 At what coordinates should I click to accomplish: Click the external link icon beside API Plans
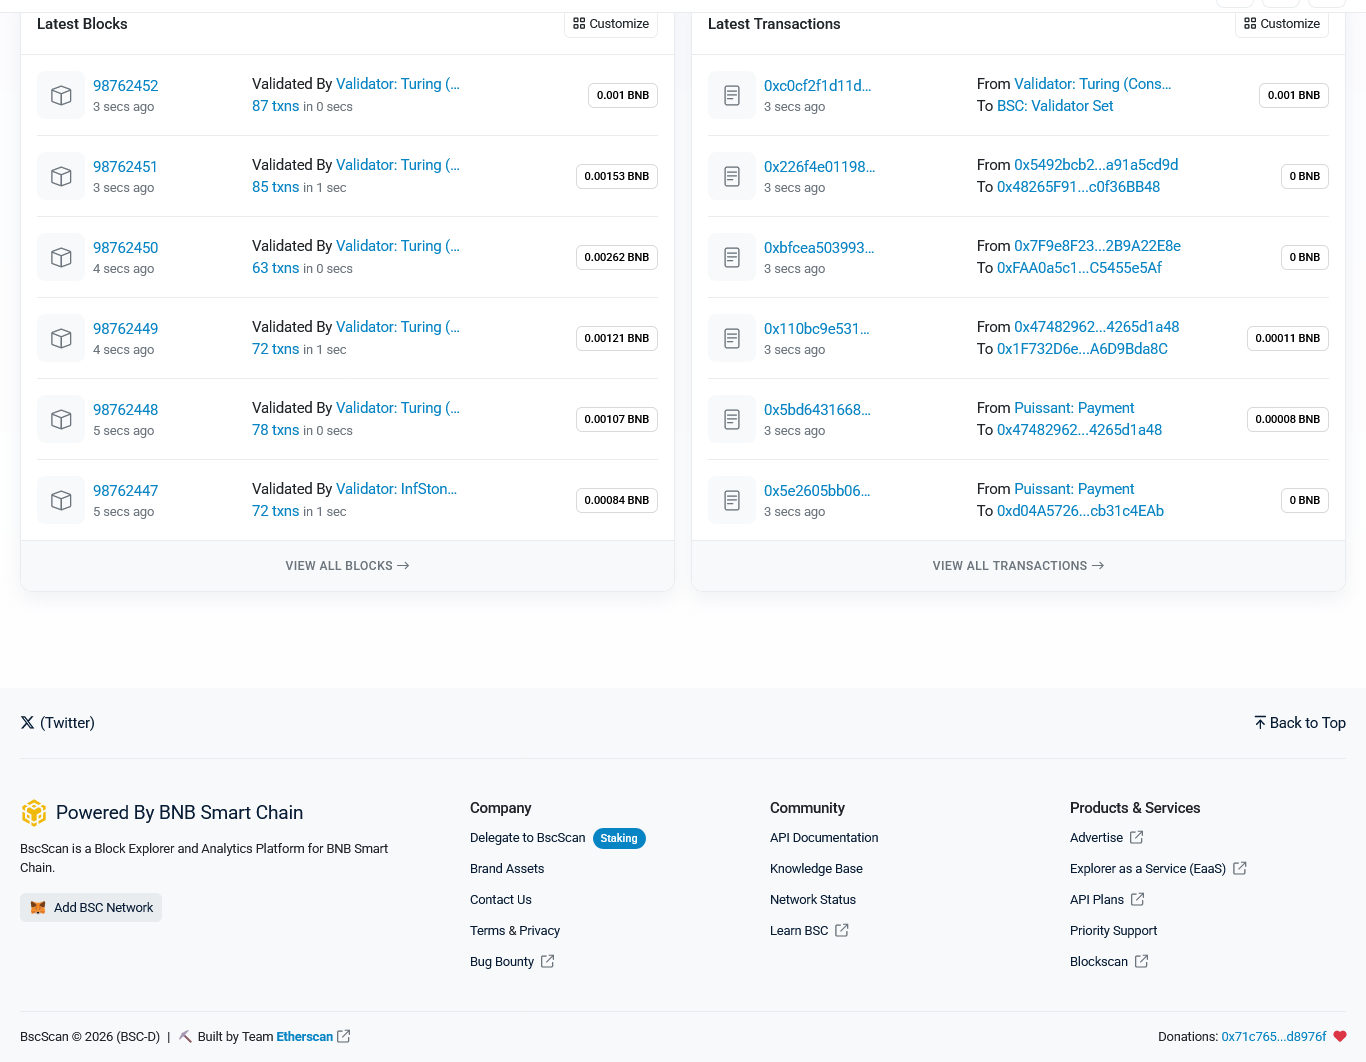pyautogui.click(x=1137, y=900)
